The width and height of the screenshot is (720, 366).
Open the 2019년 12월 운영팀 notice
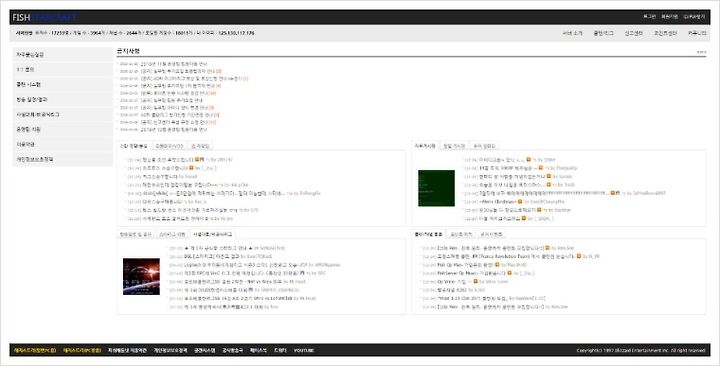coord(174,130)
